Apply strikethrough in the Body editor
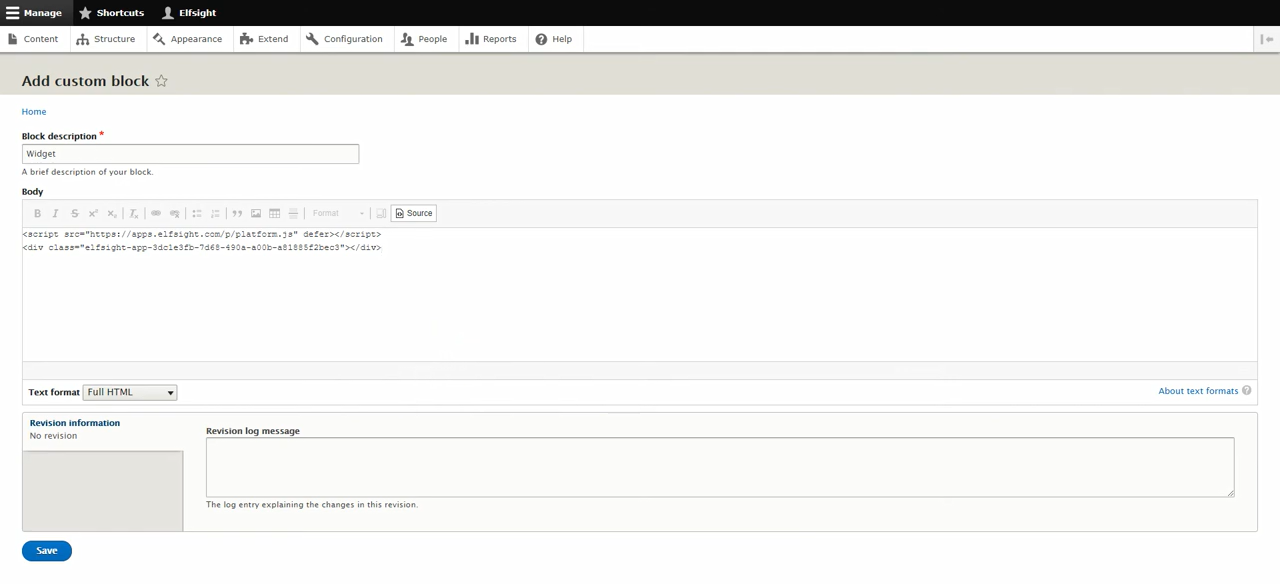The height and width of the screenshot is (584, 1280). 74,213
